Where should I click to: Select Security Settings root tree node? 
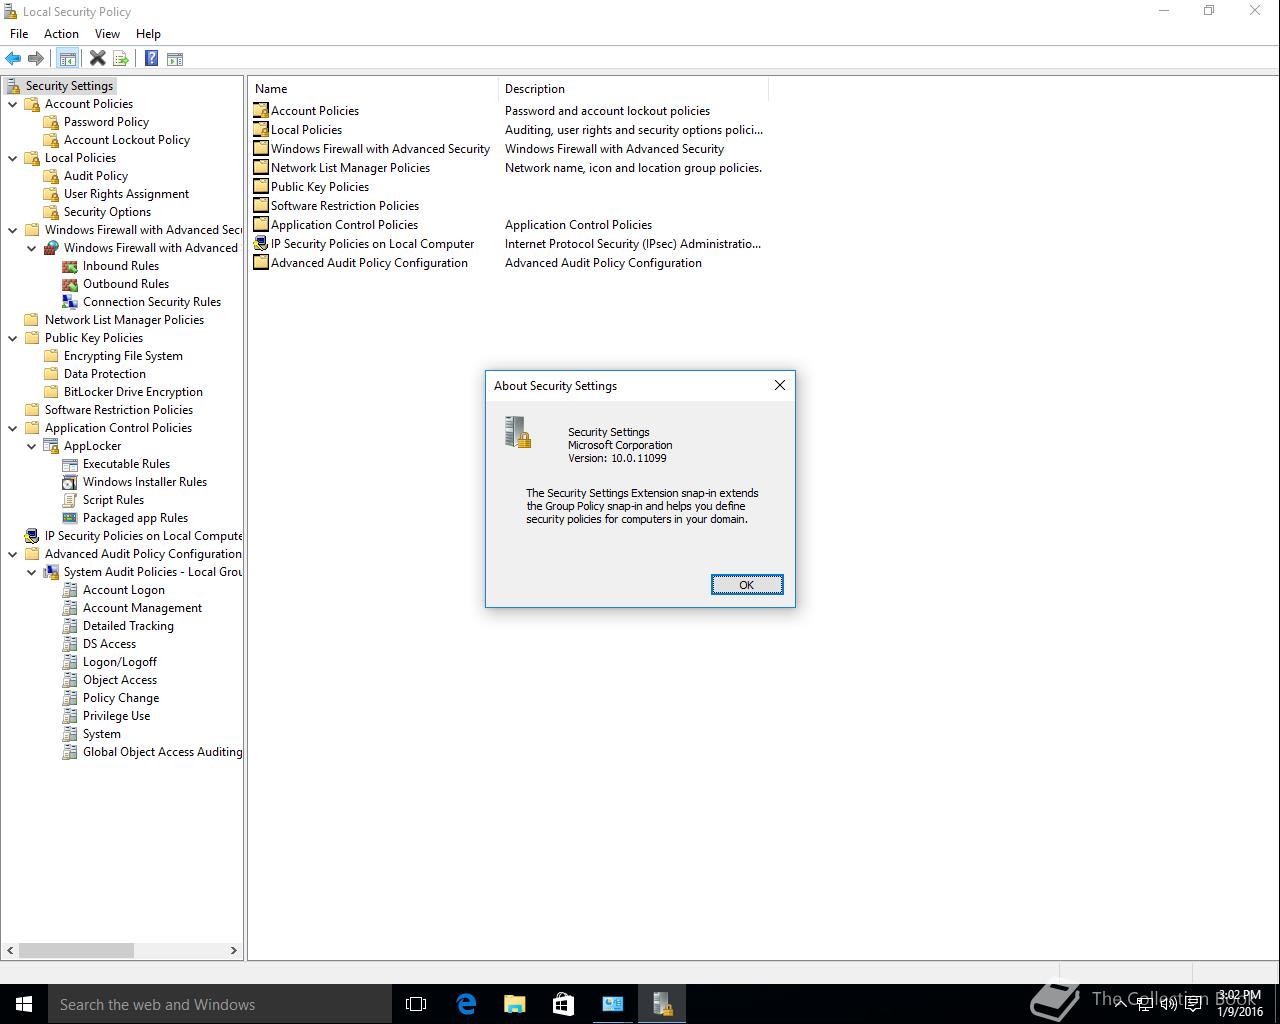tap(69, 86)
